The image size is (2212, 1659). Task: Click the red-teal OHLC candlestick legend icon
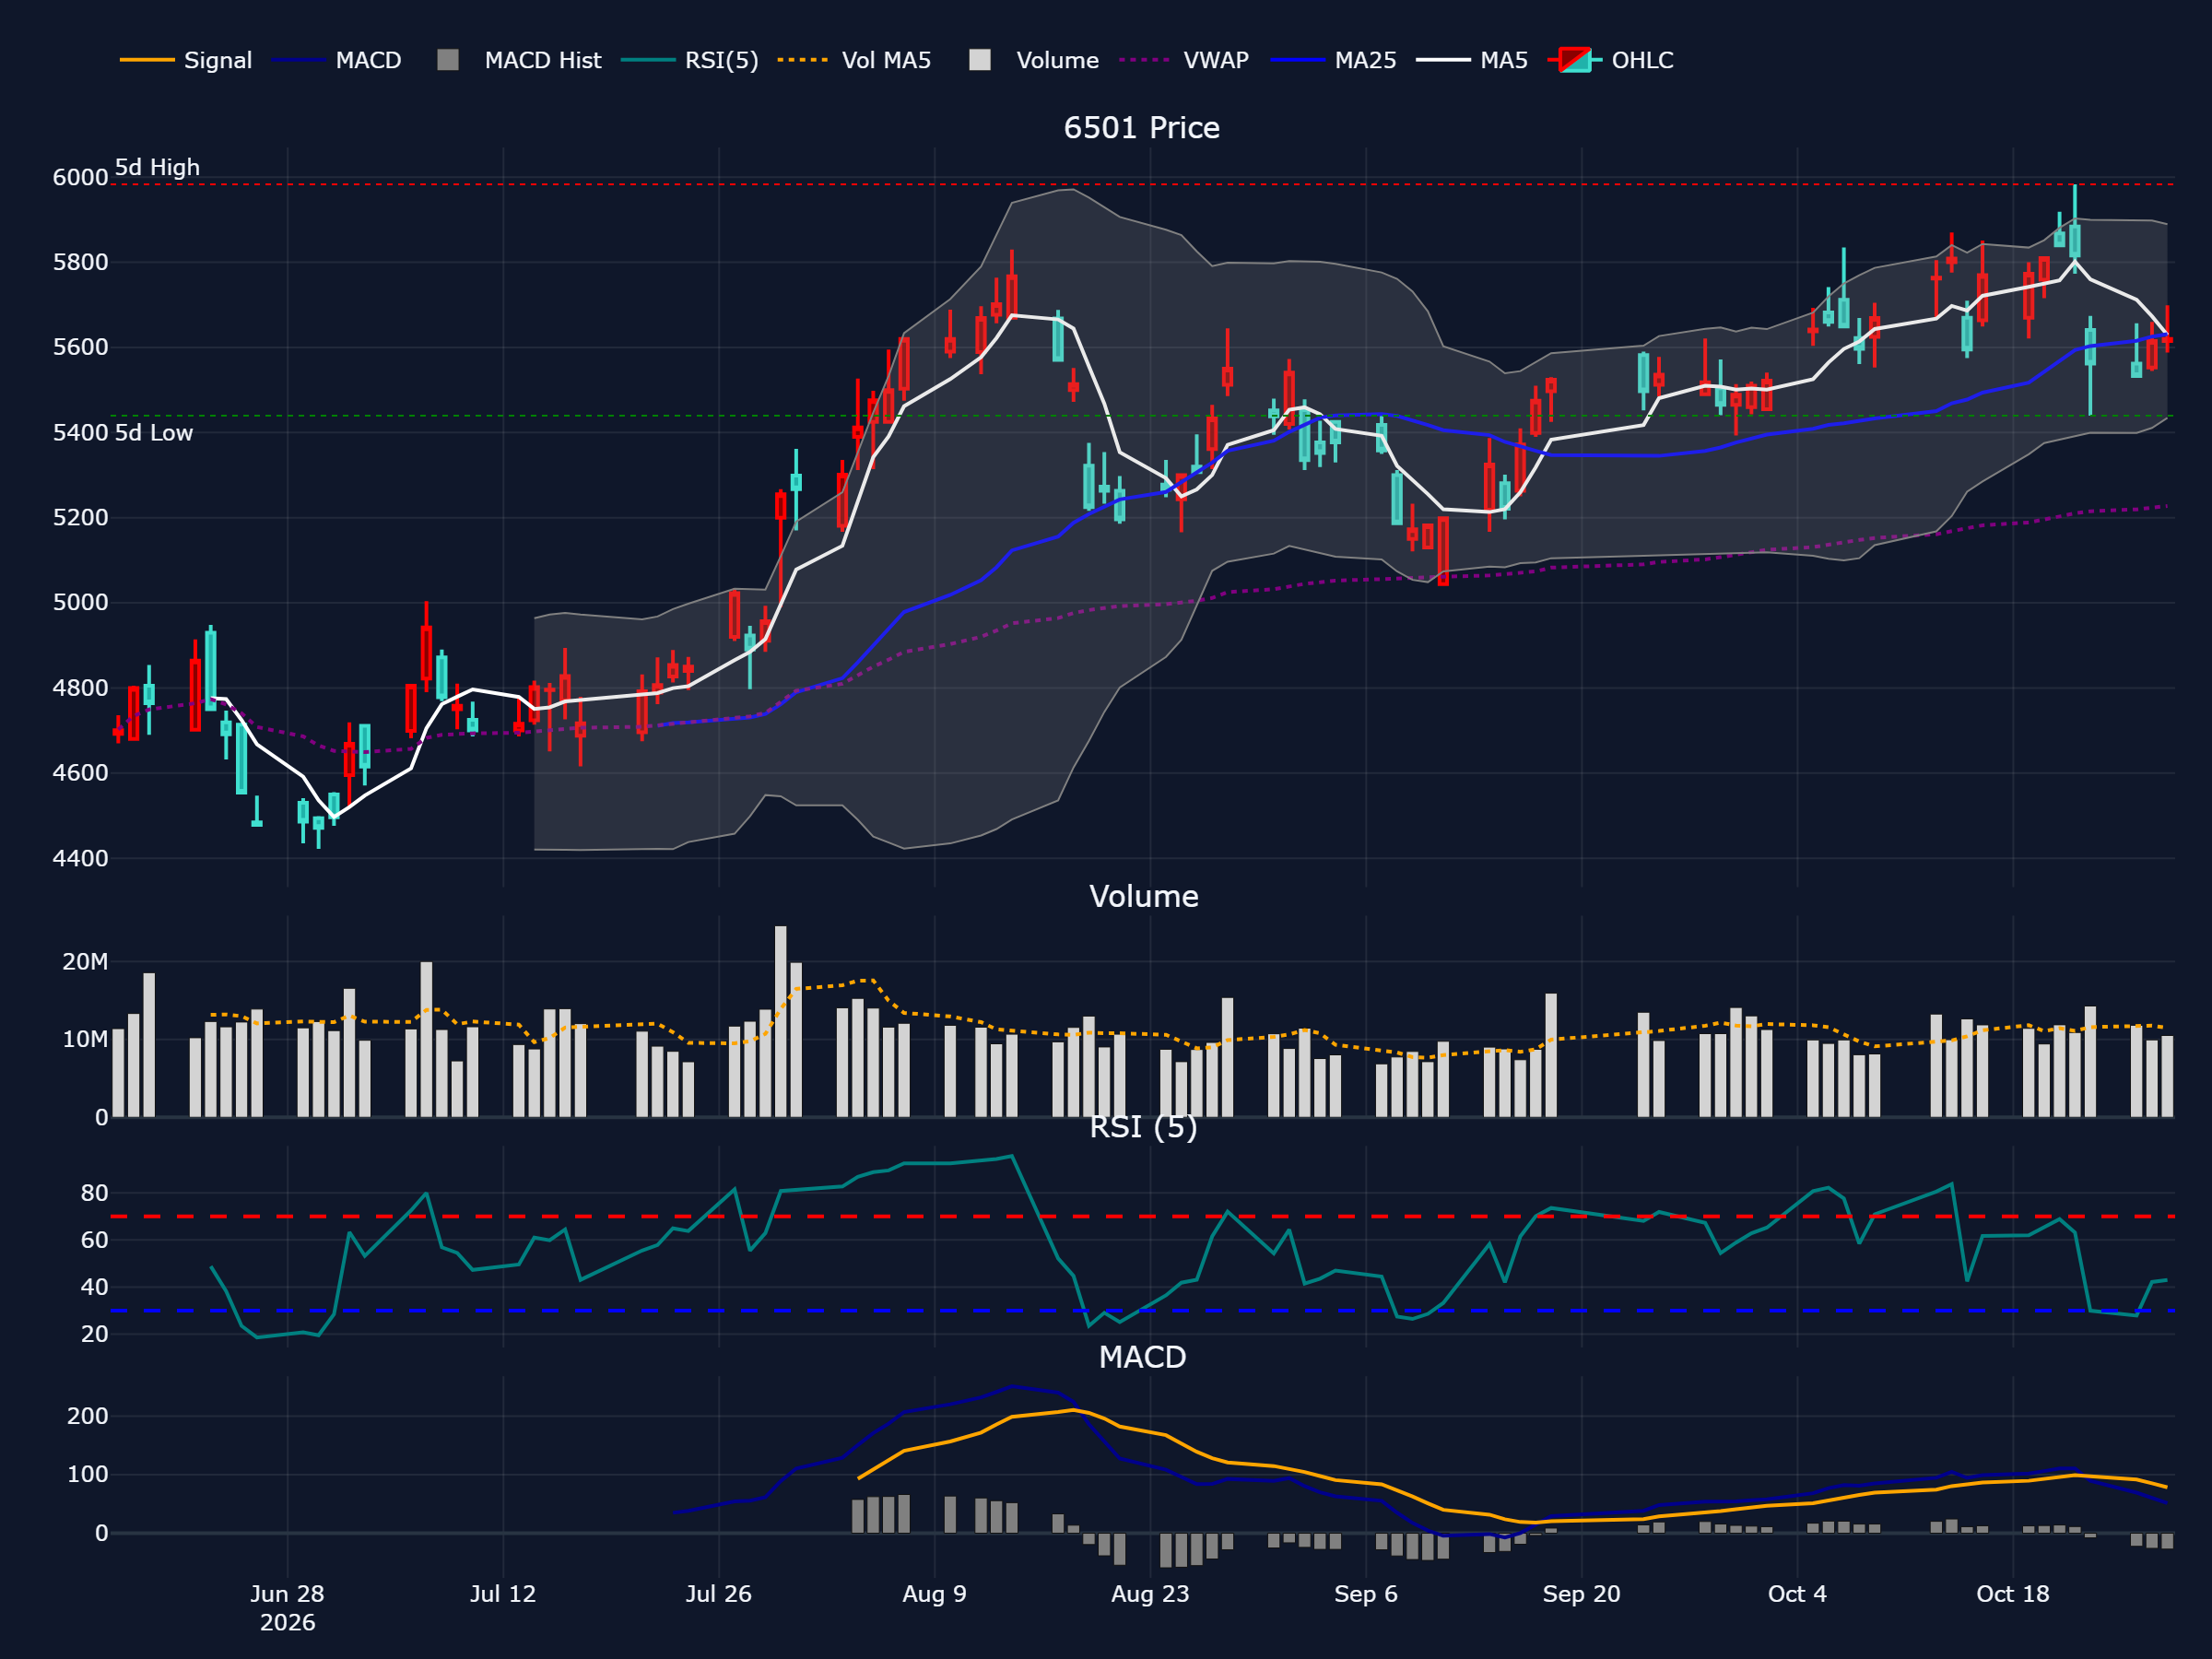coord(1575,60)
